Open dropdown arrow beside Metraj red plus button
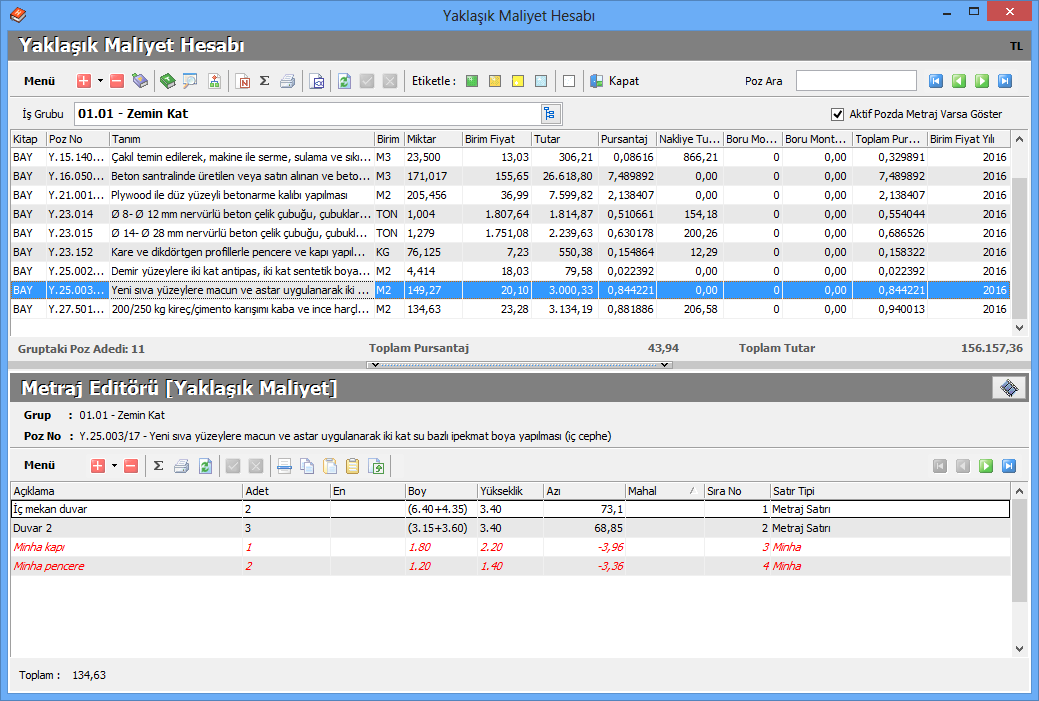The width and height of the screenshot is (1039, 701). coord(114,466)
